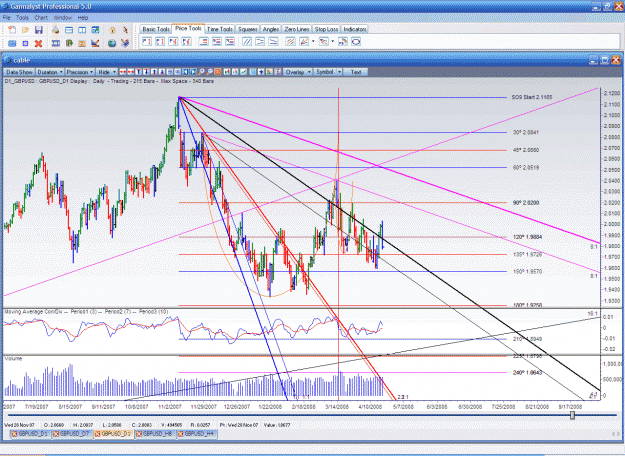Image resolution: width=625 pixels, height=456 pixels.
Task: Save with the floppy disk icon
Action: [x=39, y=30]
